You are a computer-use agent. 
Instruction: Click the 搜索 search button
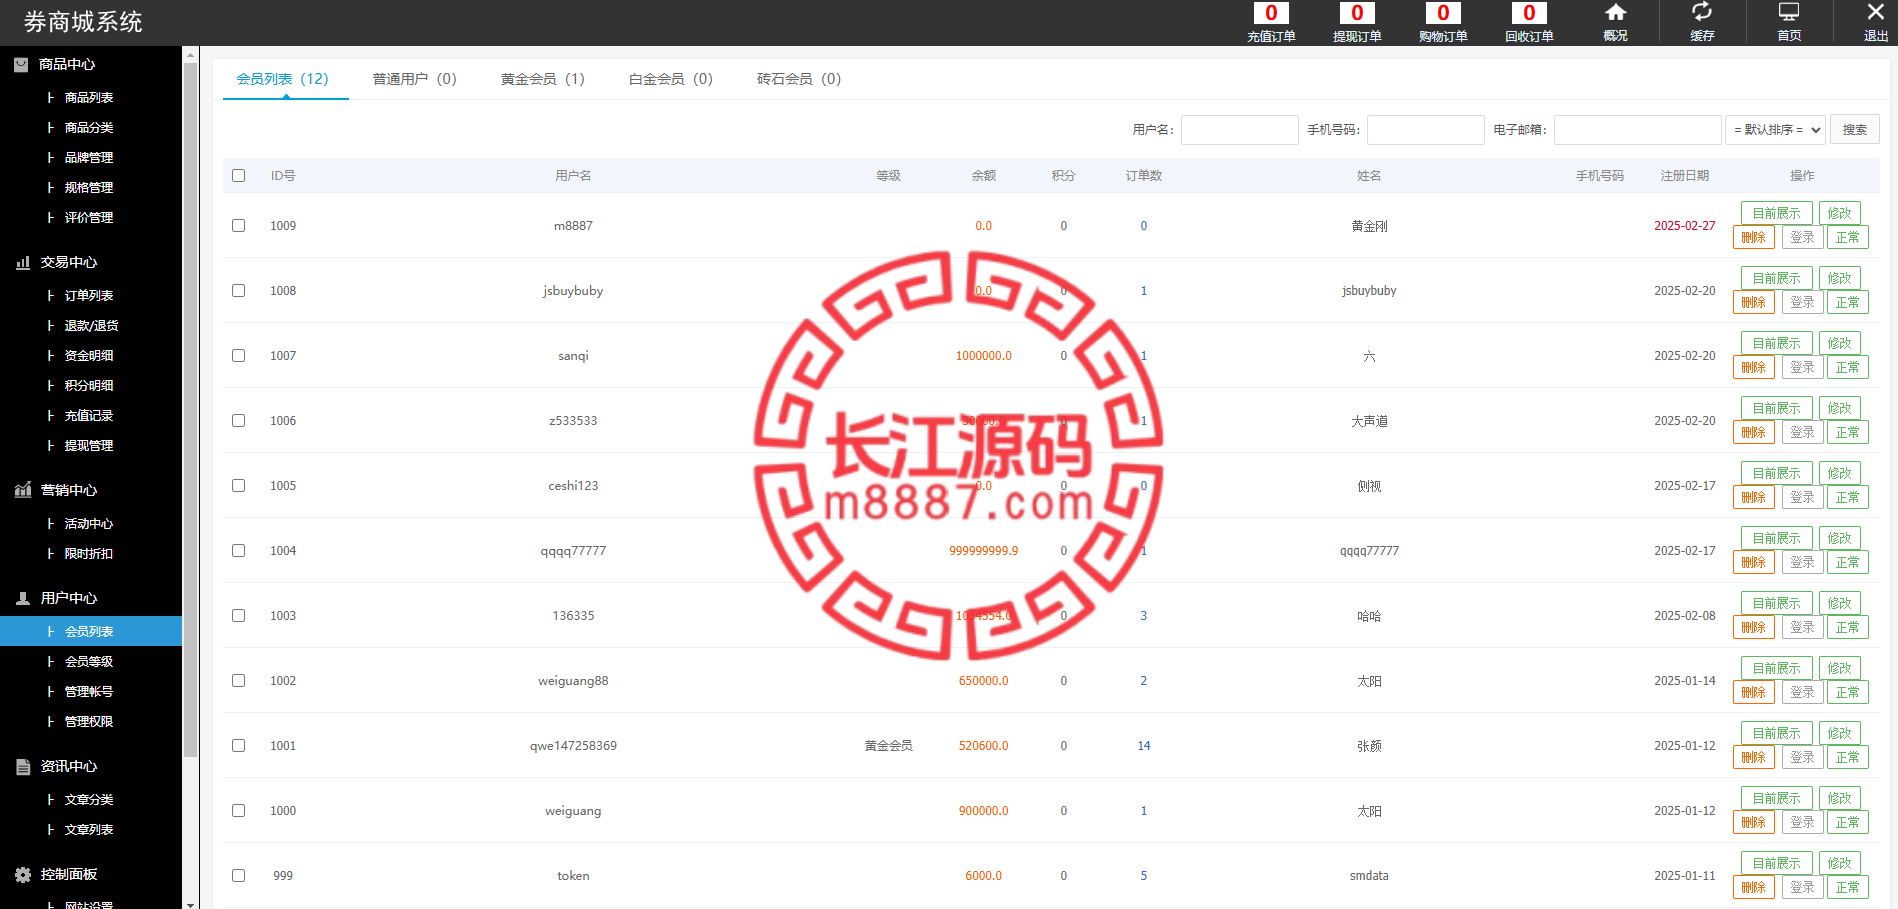[1855, 130]
